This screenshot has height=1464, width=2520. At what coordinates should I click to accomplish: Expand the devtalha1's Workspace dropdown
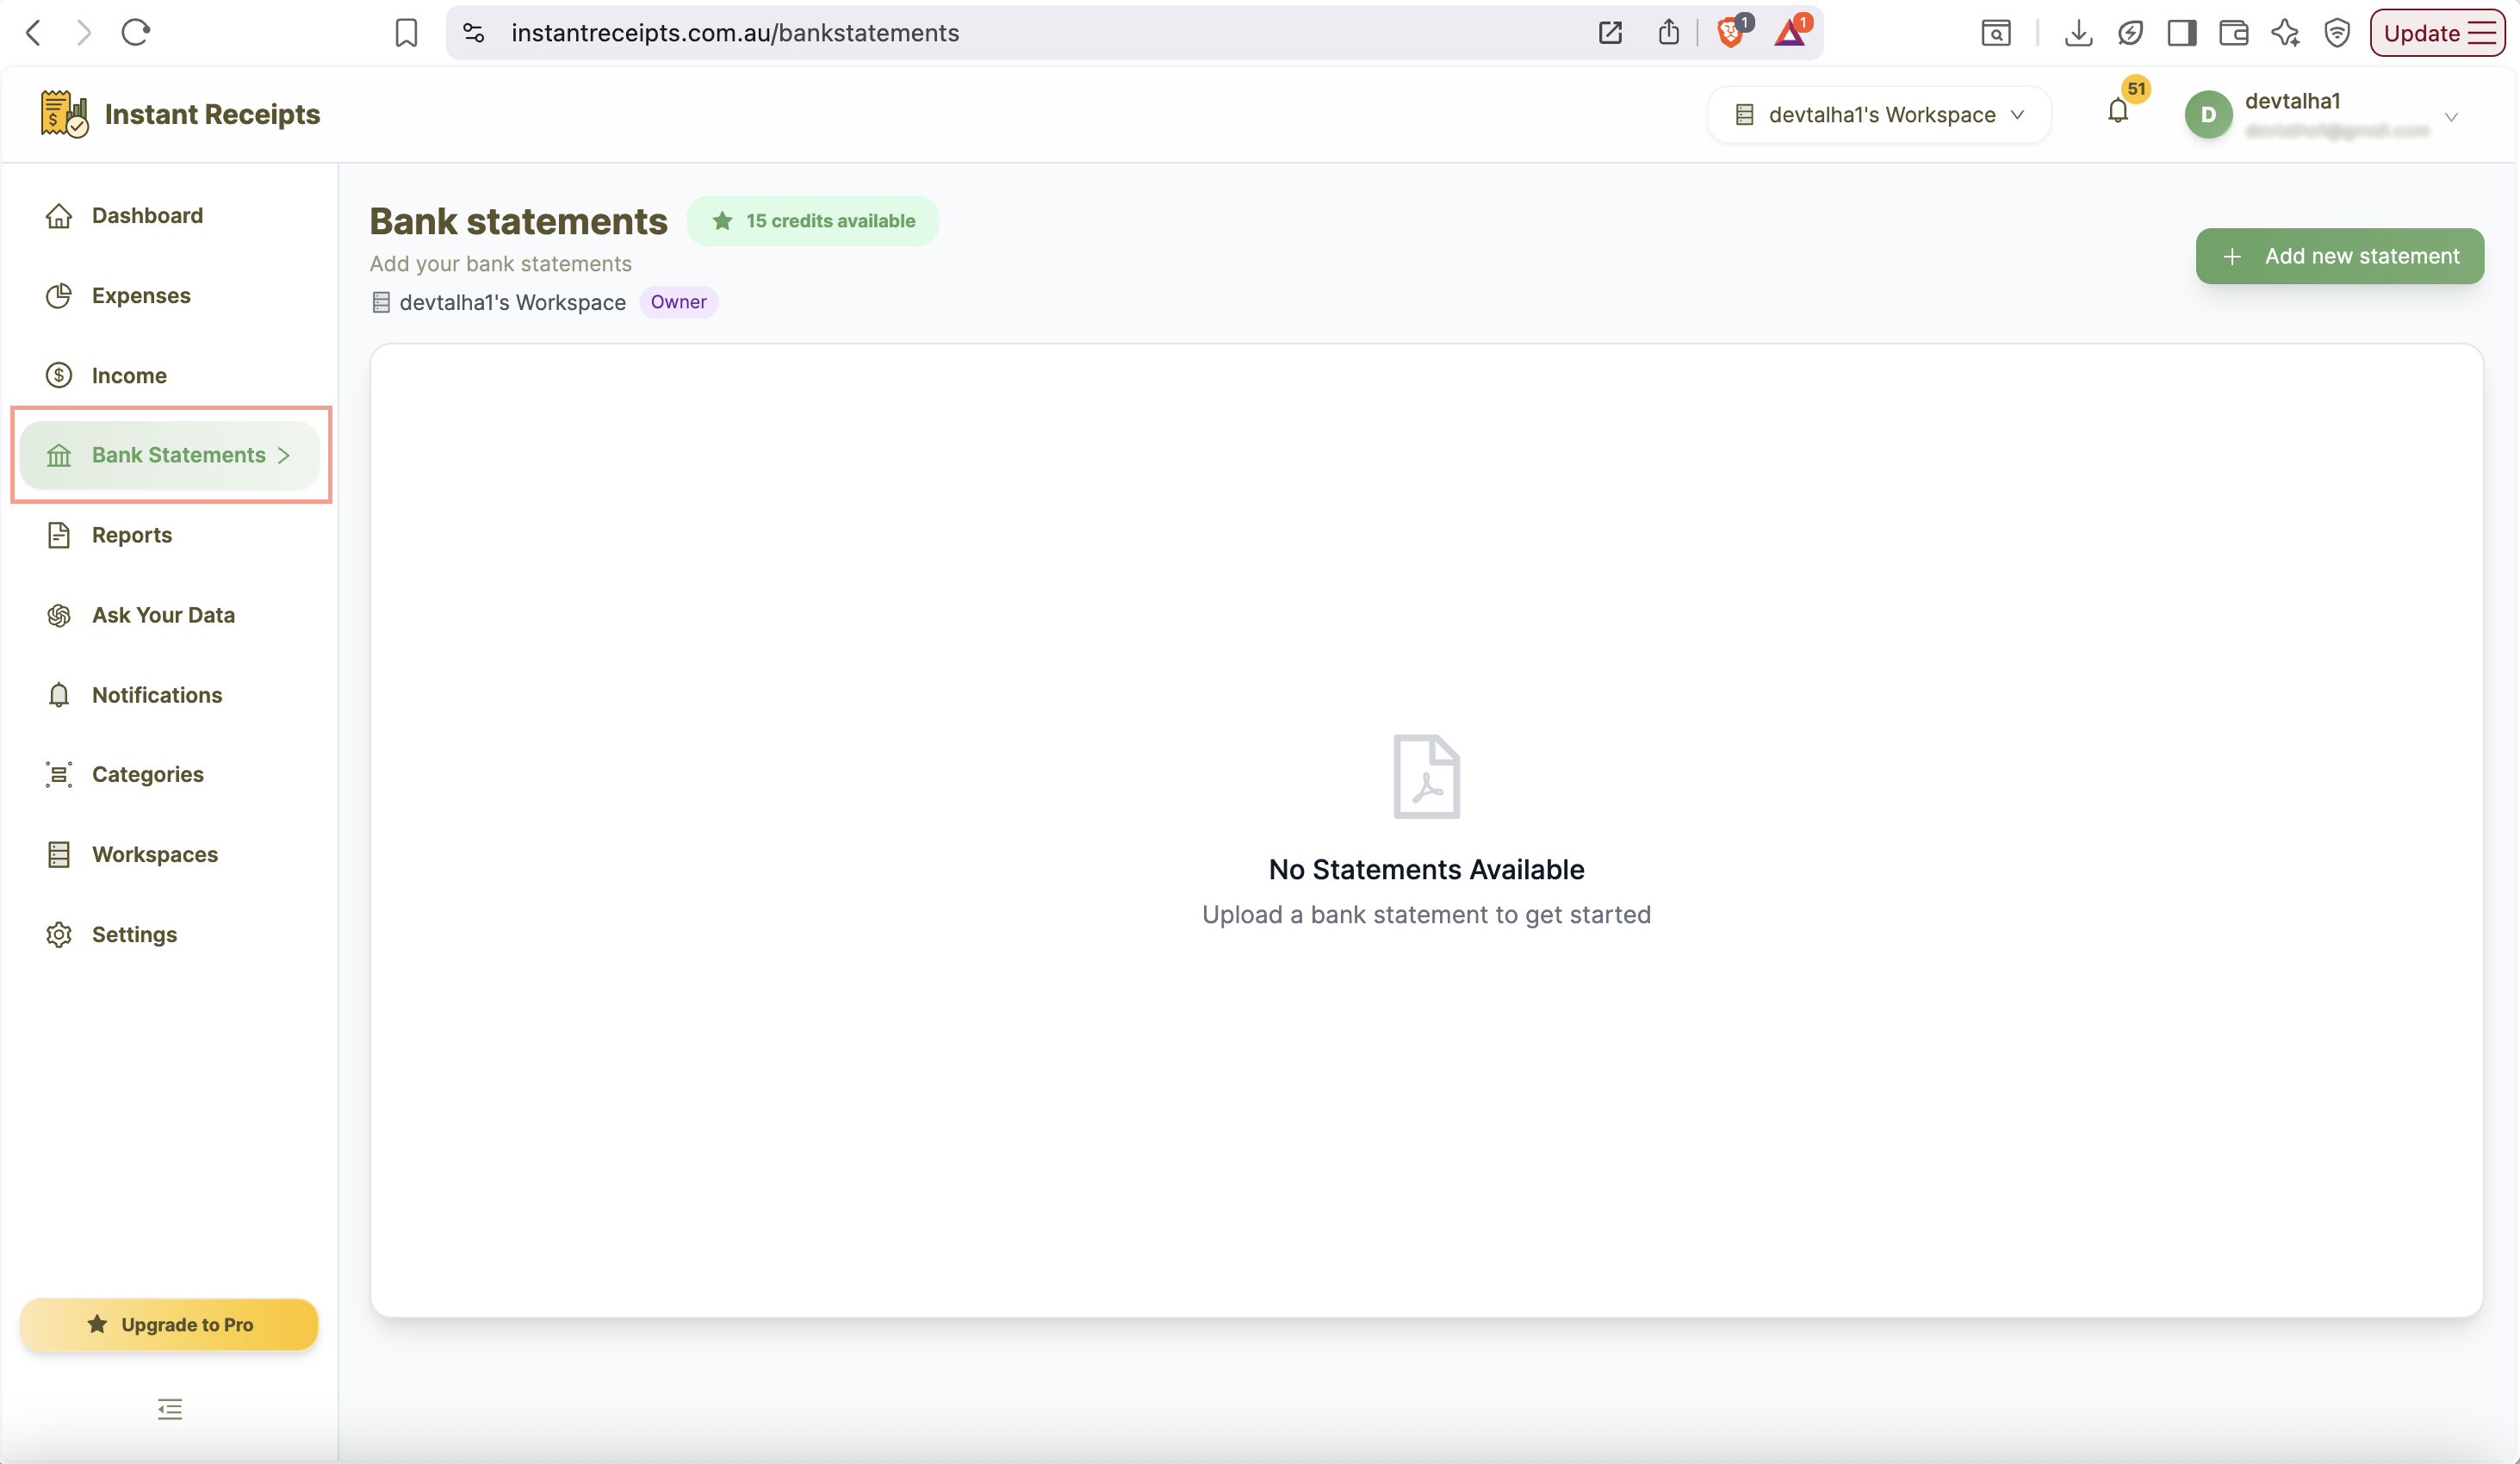pyautogui.click(x=1880, y=115)
